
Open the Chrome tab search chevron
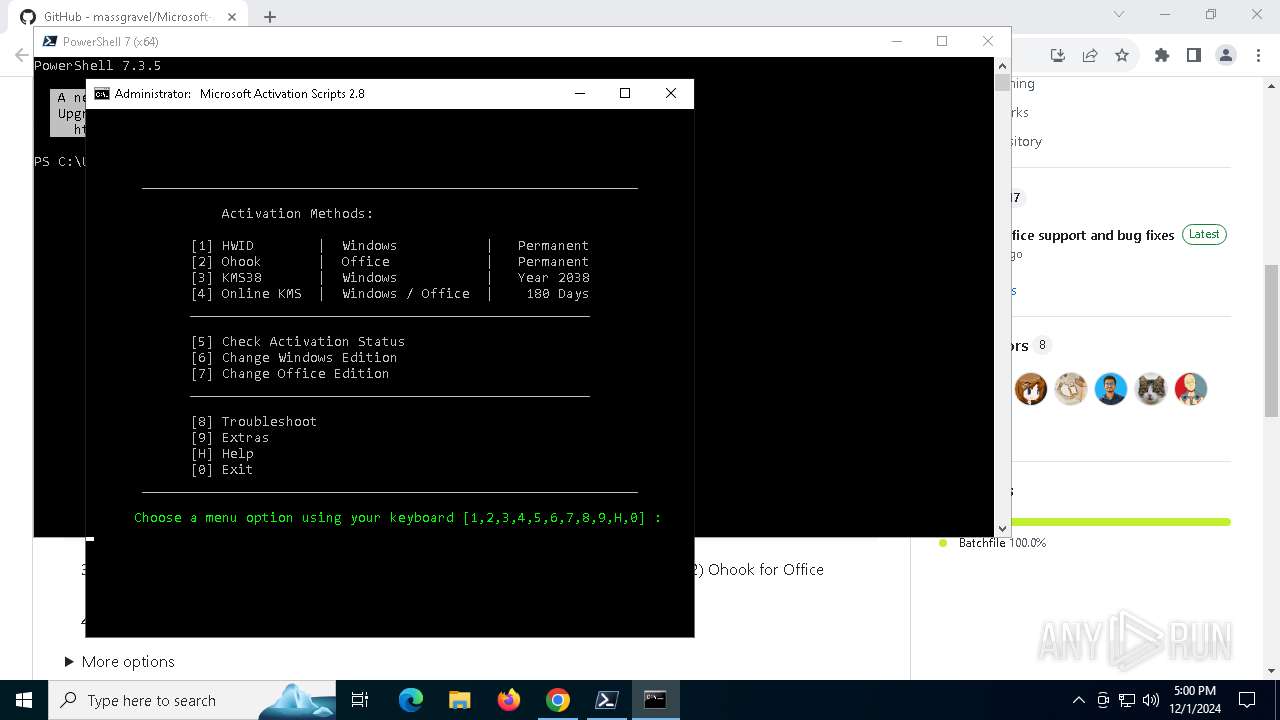click(1119, 15)
